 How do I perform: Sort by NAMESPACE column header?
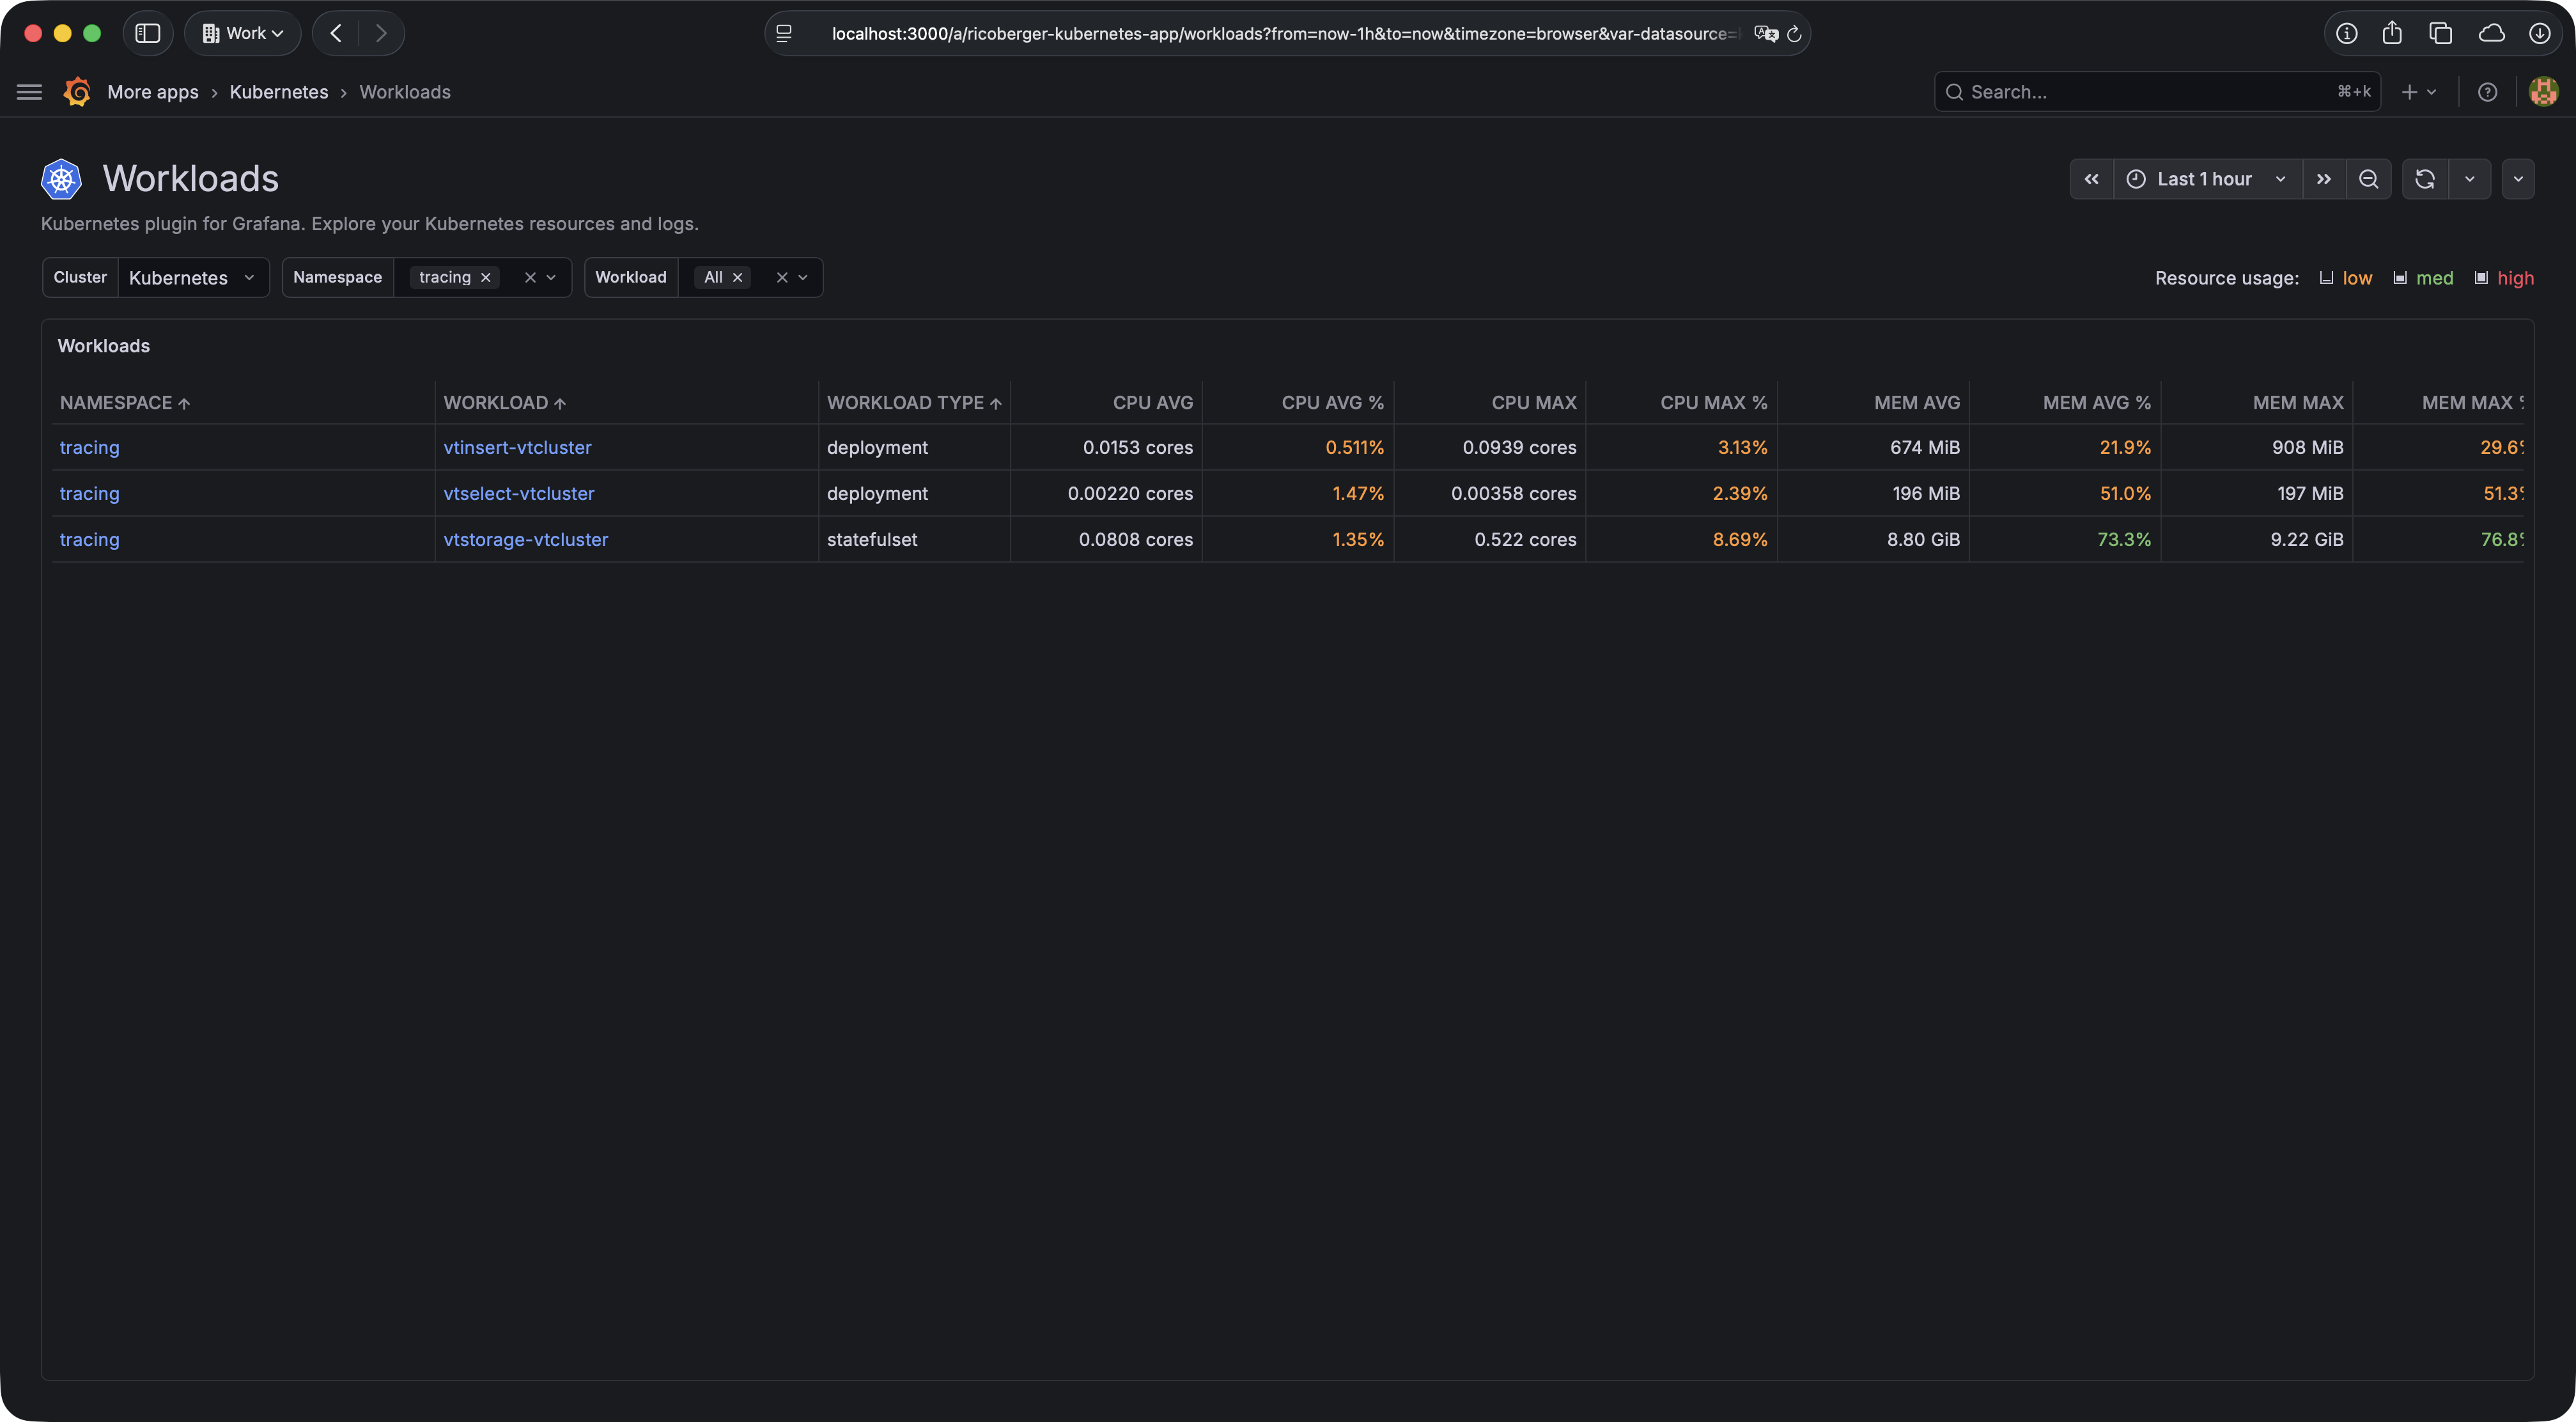point(125,403)
